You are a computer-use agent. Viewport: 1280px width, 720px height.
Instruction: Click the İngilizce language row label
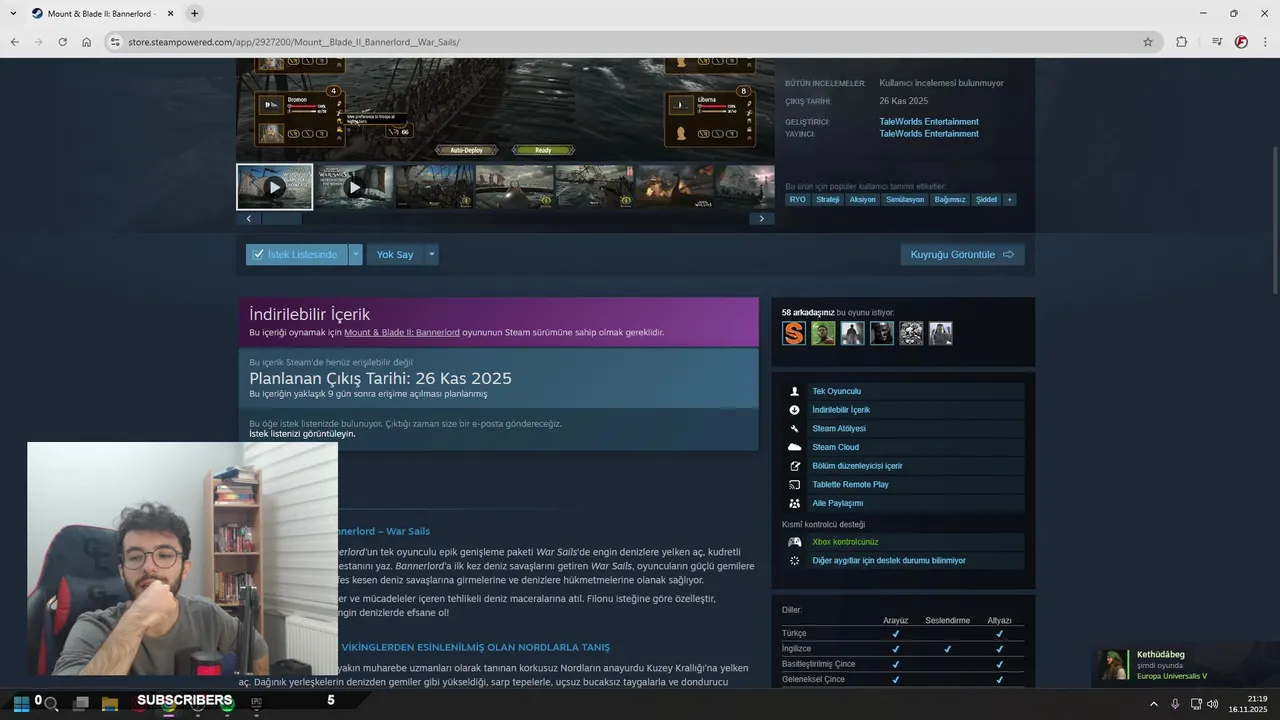click(796, 648)
